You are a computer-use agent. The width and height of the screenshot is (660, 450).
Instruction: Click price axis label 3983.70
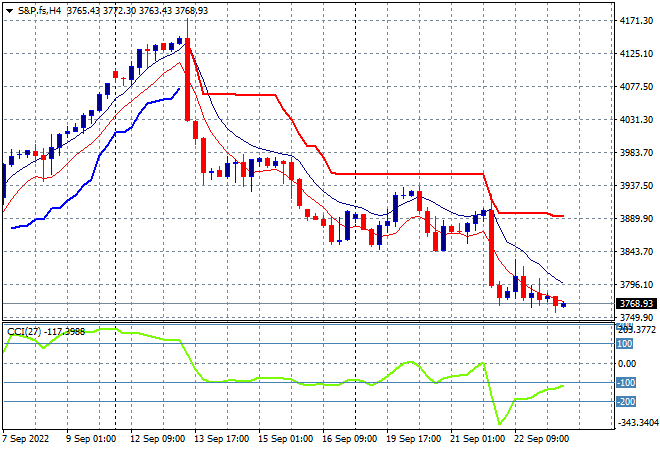636,152
